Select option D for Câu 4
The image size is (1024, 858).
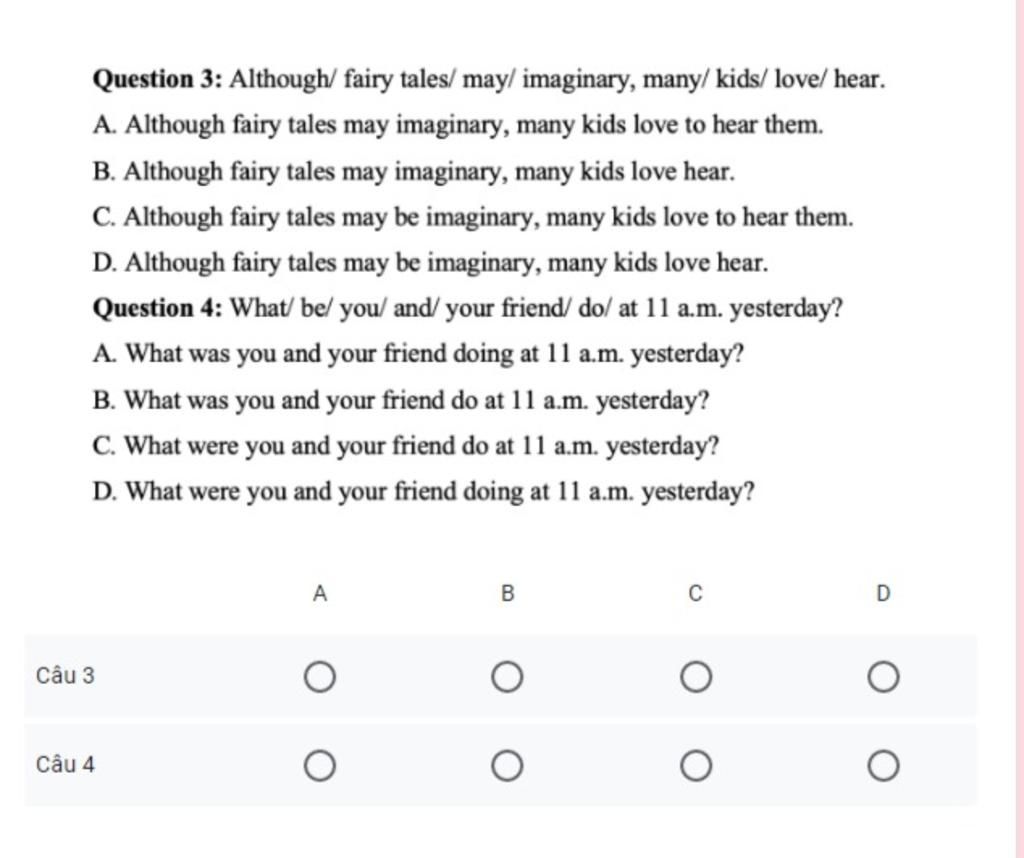(884, 766)
